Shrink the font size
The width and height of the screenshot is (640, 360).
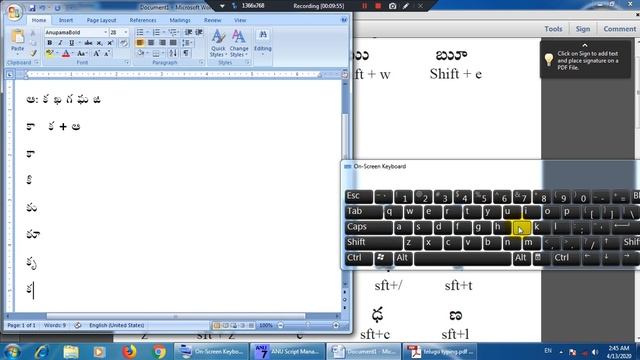[107, 53]
